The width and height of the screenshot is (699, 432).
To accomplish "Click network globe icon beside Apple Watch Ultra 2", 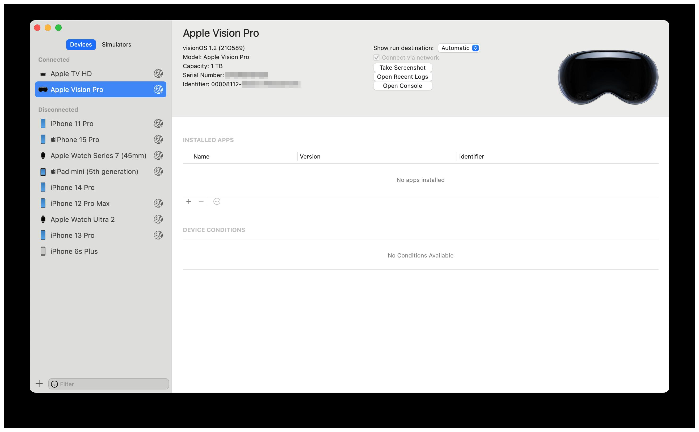I will click(x=158, y=219).
